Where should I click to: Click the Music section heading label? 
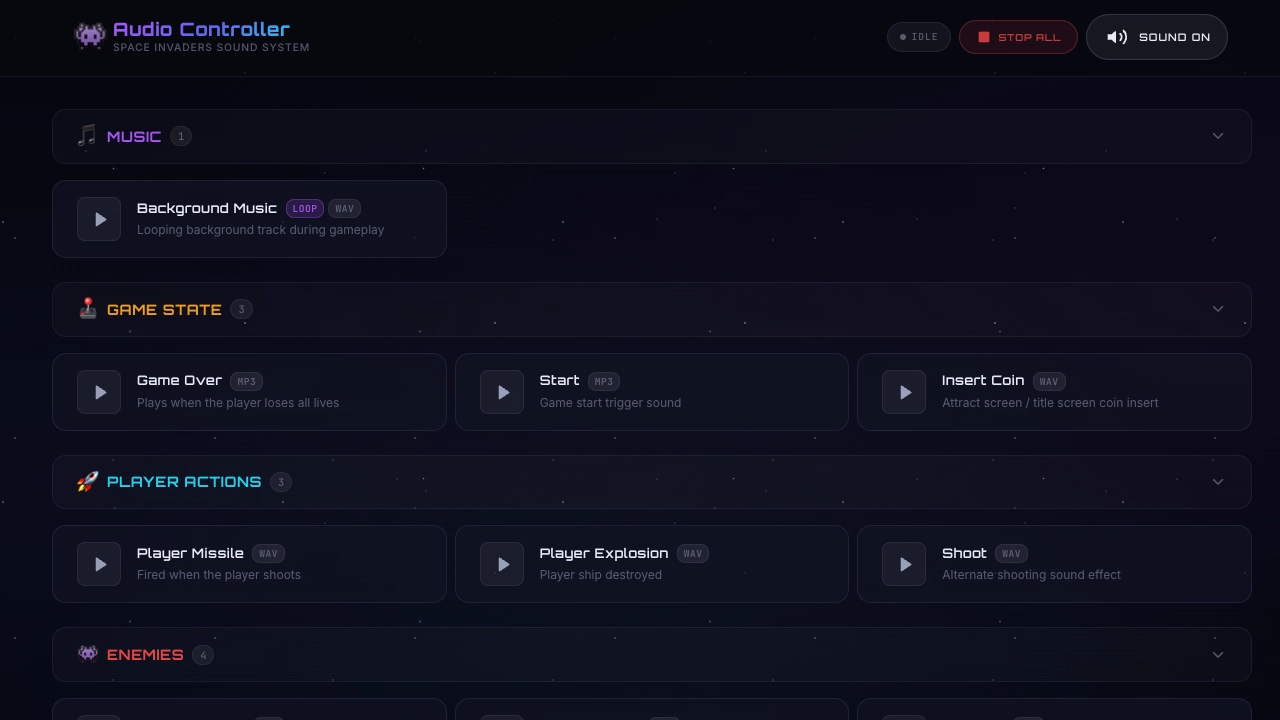coord(134,136)
